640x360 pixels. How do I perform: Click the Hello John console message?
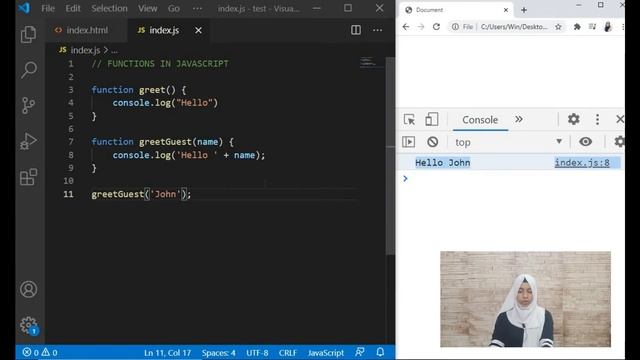click(x=442, y=162)
